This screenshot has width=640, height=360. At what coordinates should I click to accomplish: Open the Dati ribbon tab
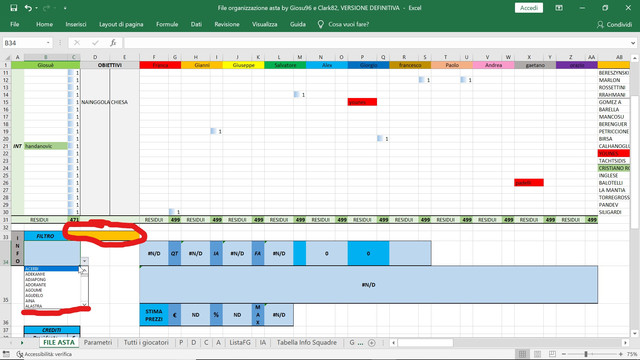tap(196, 24)
